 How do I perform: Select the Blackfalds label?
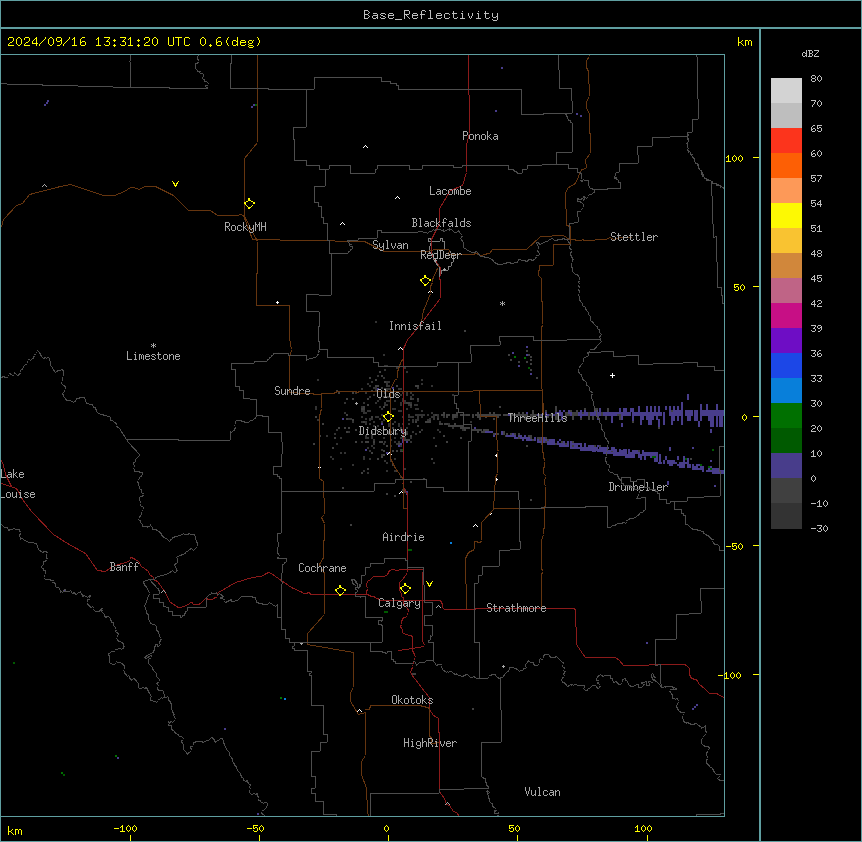pyautogui.click(x=441, y=223)
